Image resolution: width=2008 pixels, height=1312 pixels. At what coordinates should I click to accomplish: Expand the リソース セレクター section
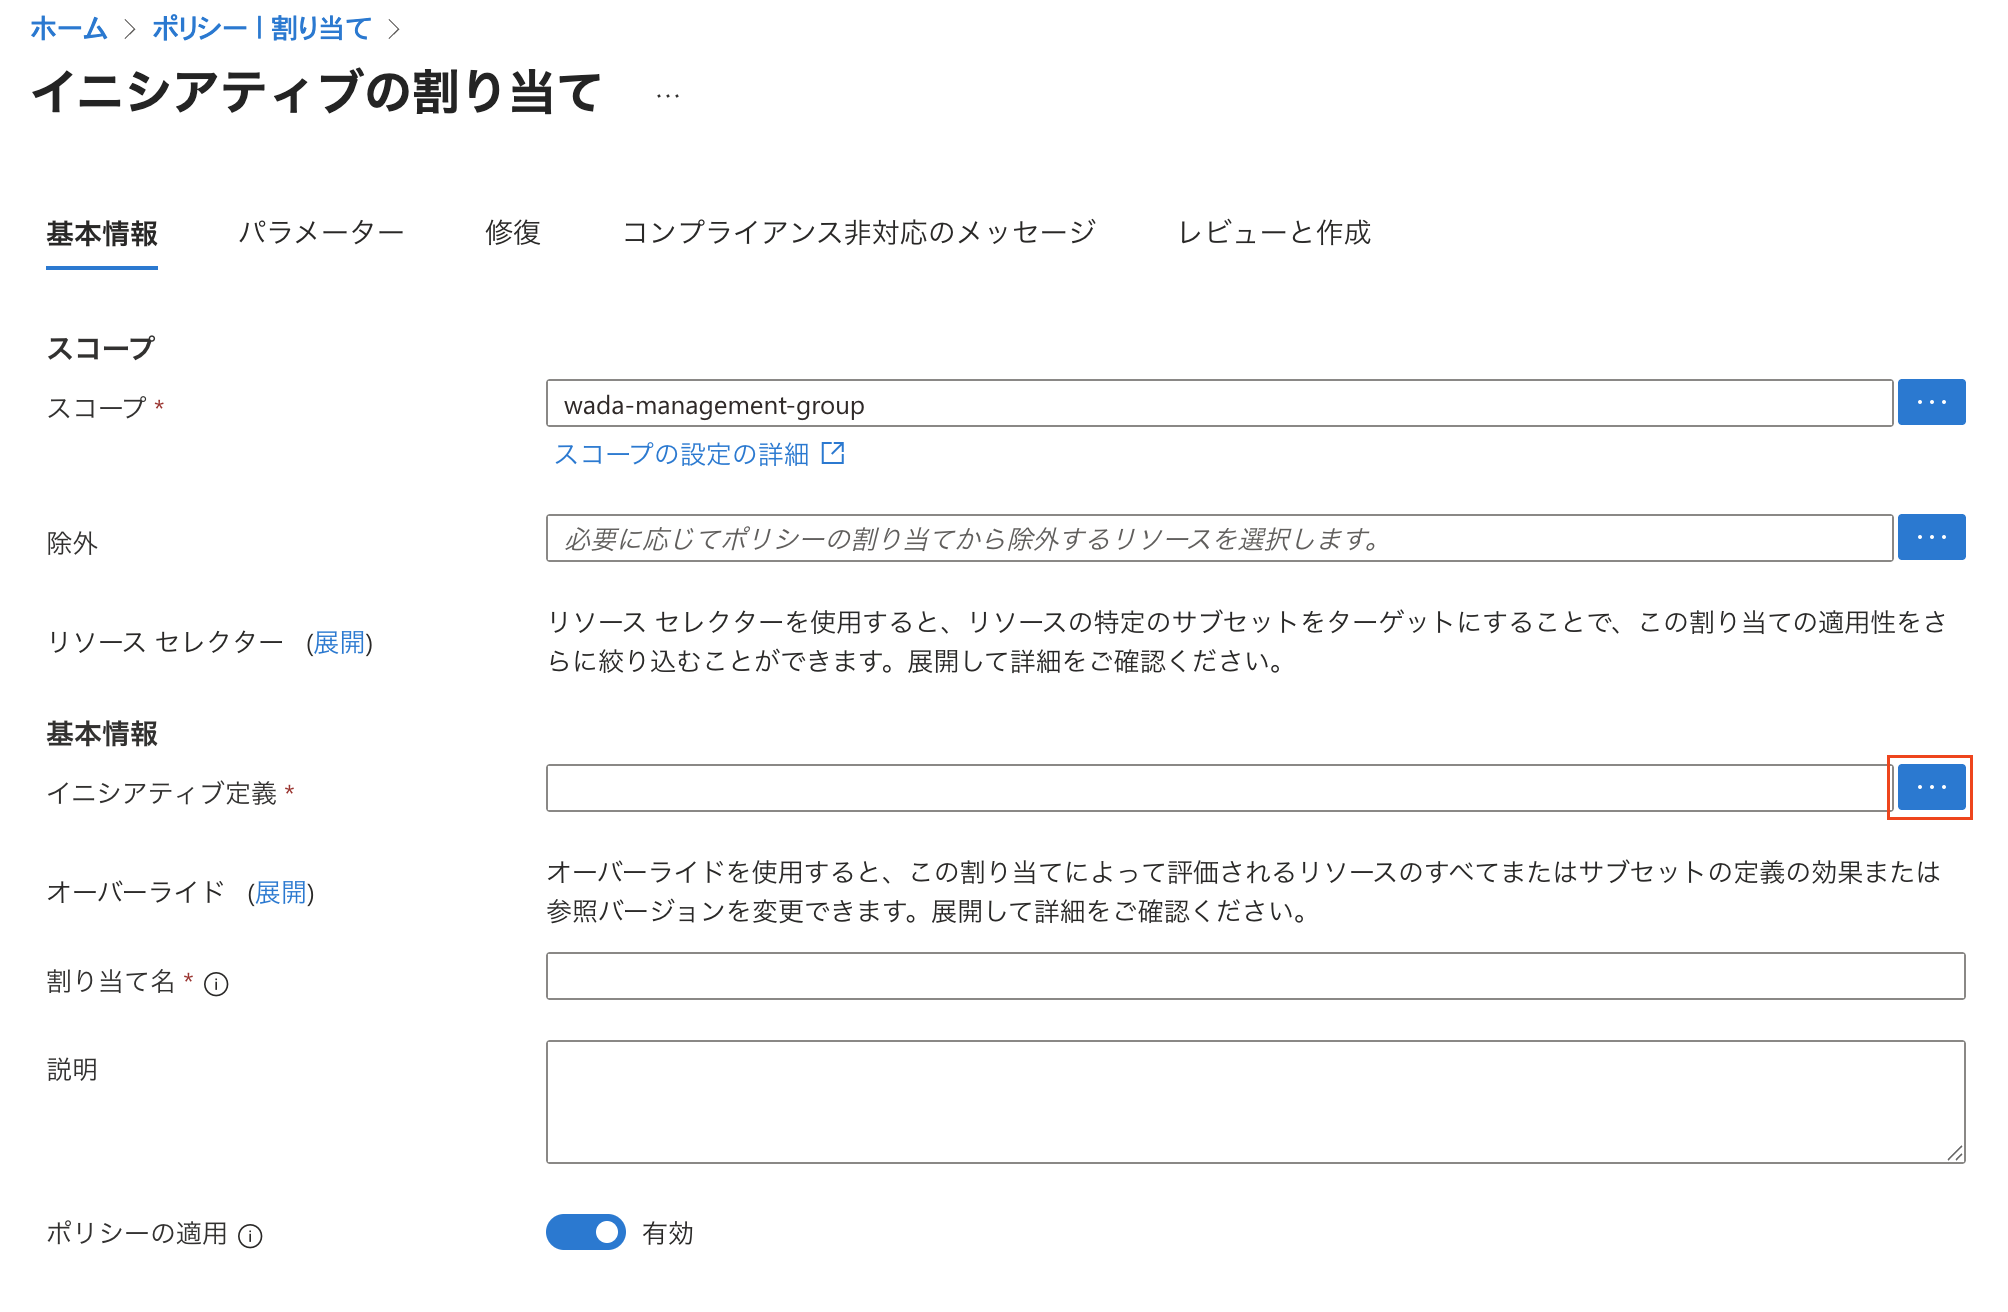click(340, 642)
